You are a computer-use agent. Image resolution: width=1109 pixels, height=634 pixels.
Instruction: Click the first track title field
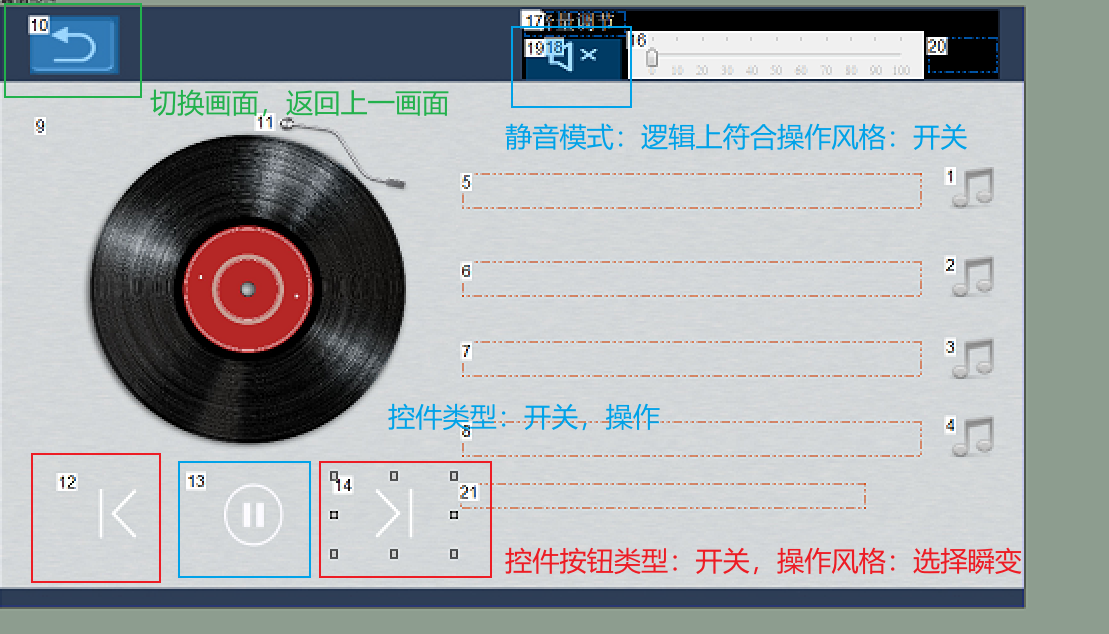coord(690,191)
